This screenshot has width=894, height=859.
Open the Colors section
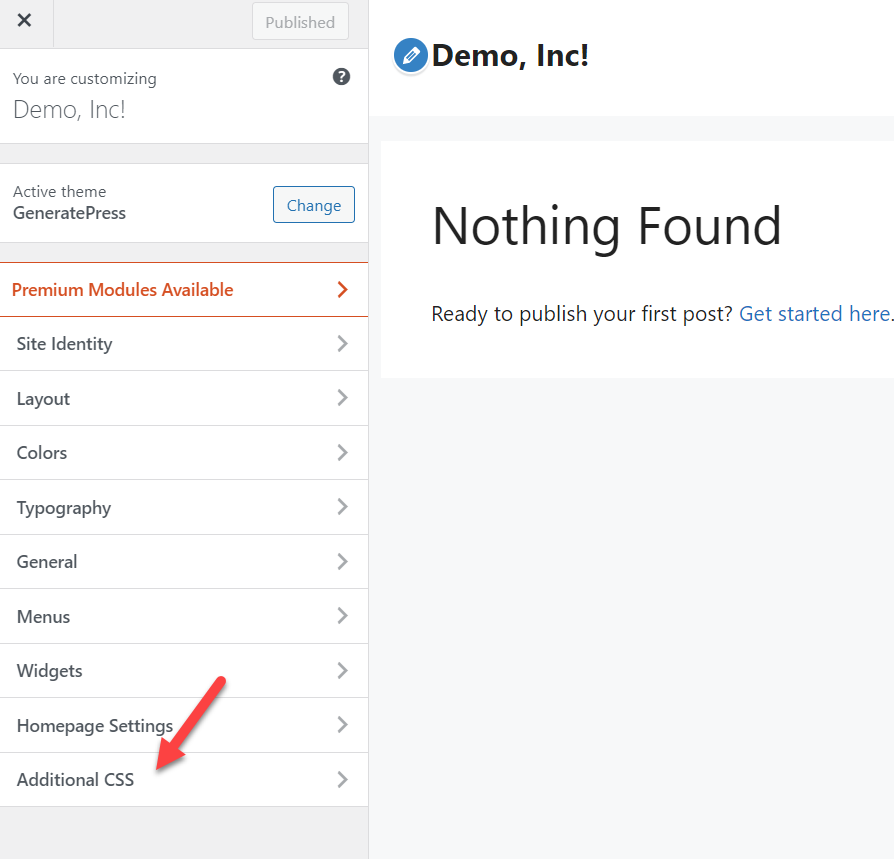184,453
